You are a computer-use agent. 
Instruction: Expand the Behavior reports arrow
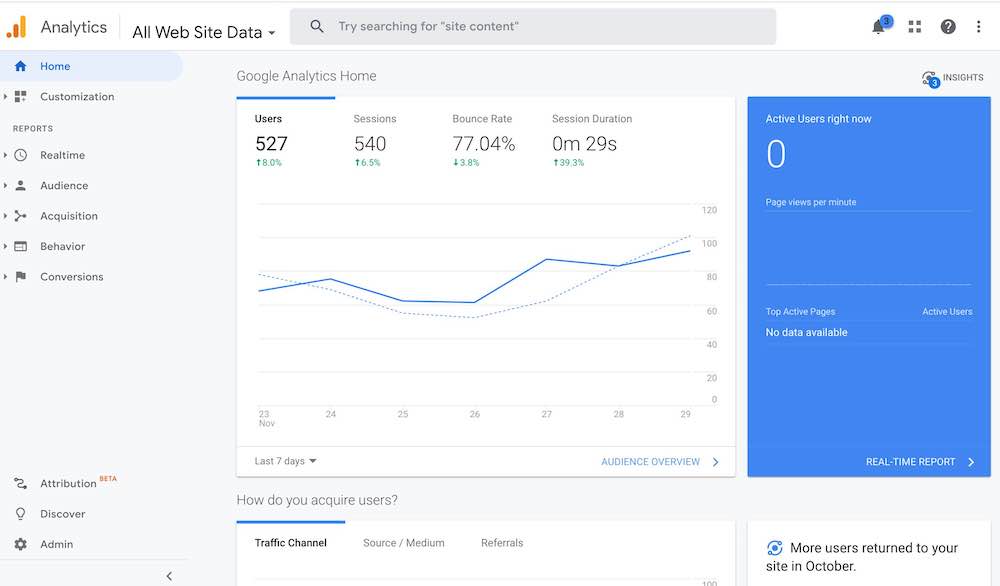(x=5, y=246)
